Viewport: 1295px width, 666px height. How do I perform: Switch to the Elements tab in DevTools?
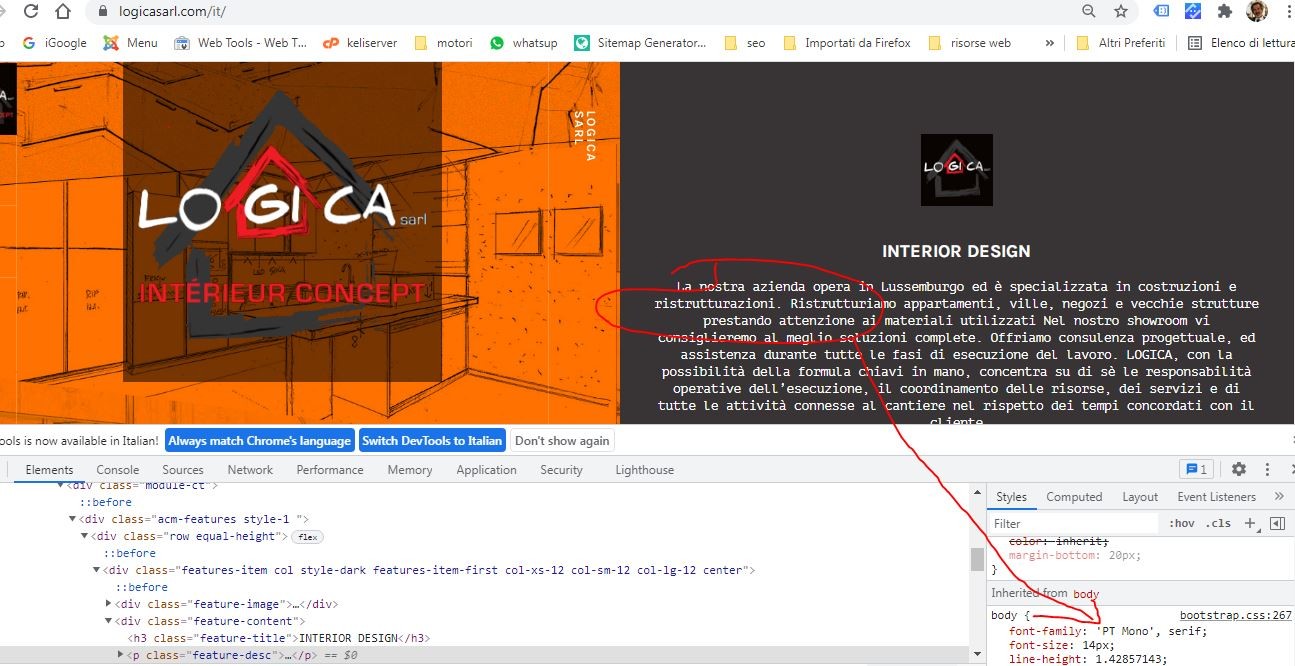[x=49, y=470]
